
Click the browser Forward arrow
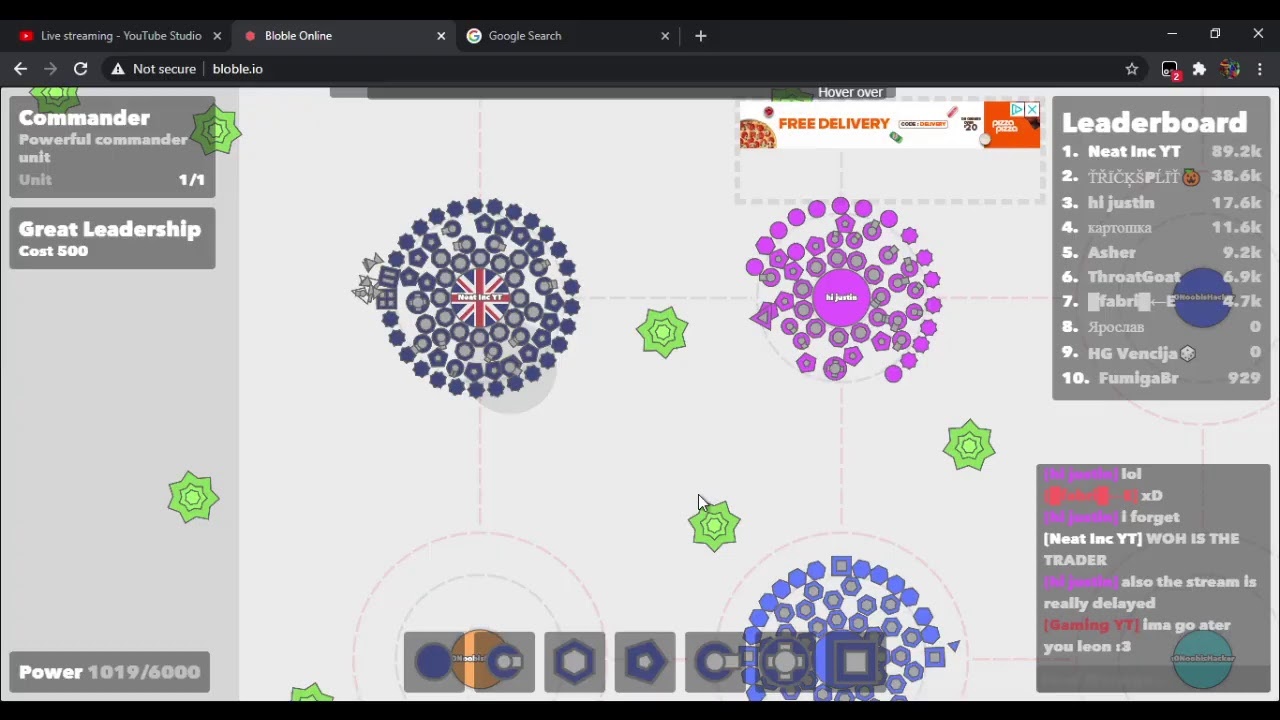(50, 69)
